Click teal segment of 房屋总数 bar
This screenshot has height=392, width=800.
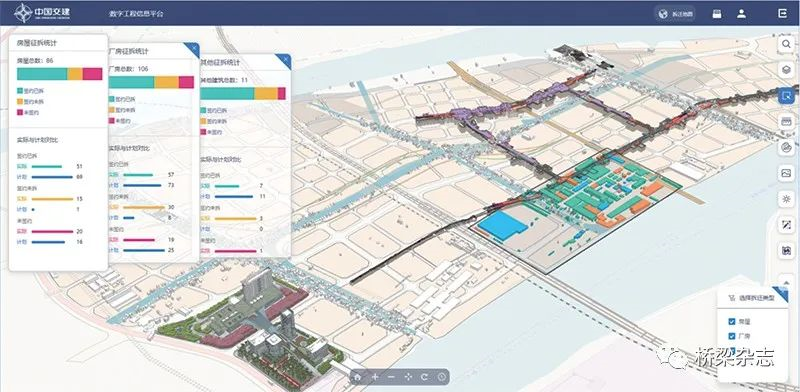[x=42, y=74]
